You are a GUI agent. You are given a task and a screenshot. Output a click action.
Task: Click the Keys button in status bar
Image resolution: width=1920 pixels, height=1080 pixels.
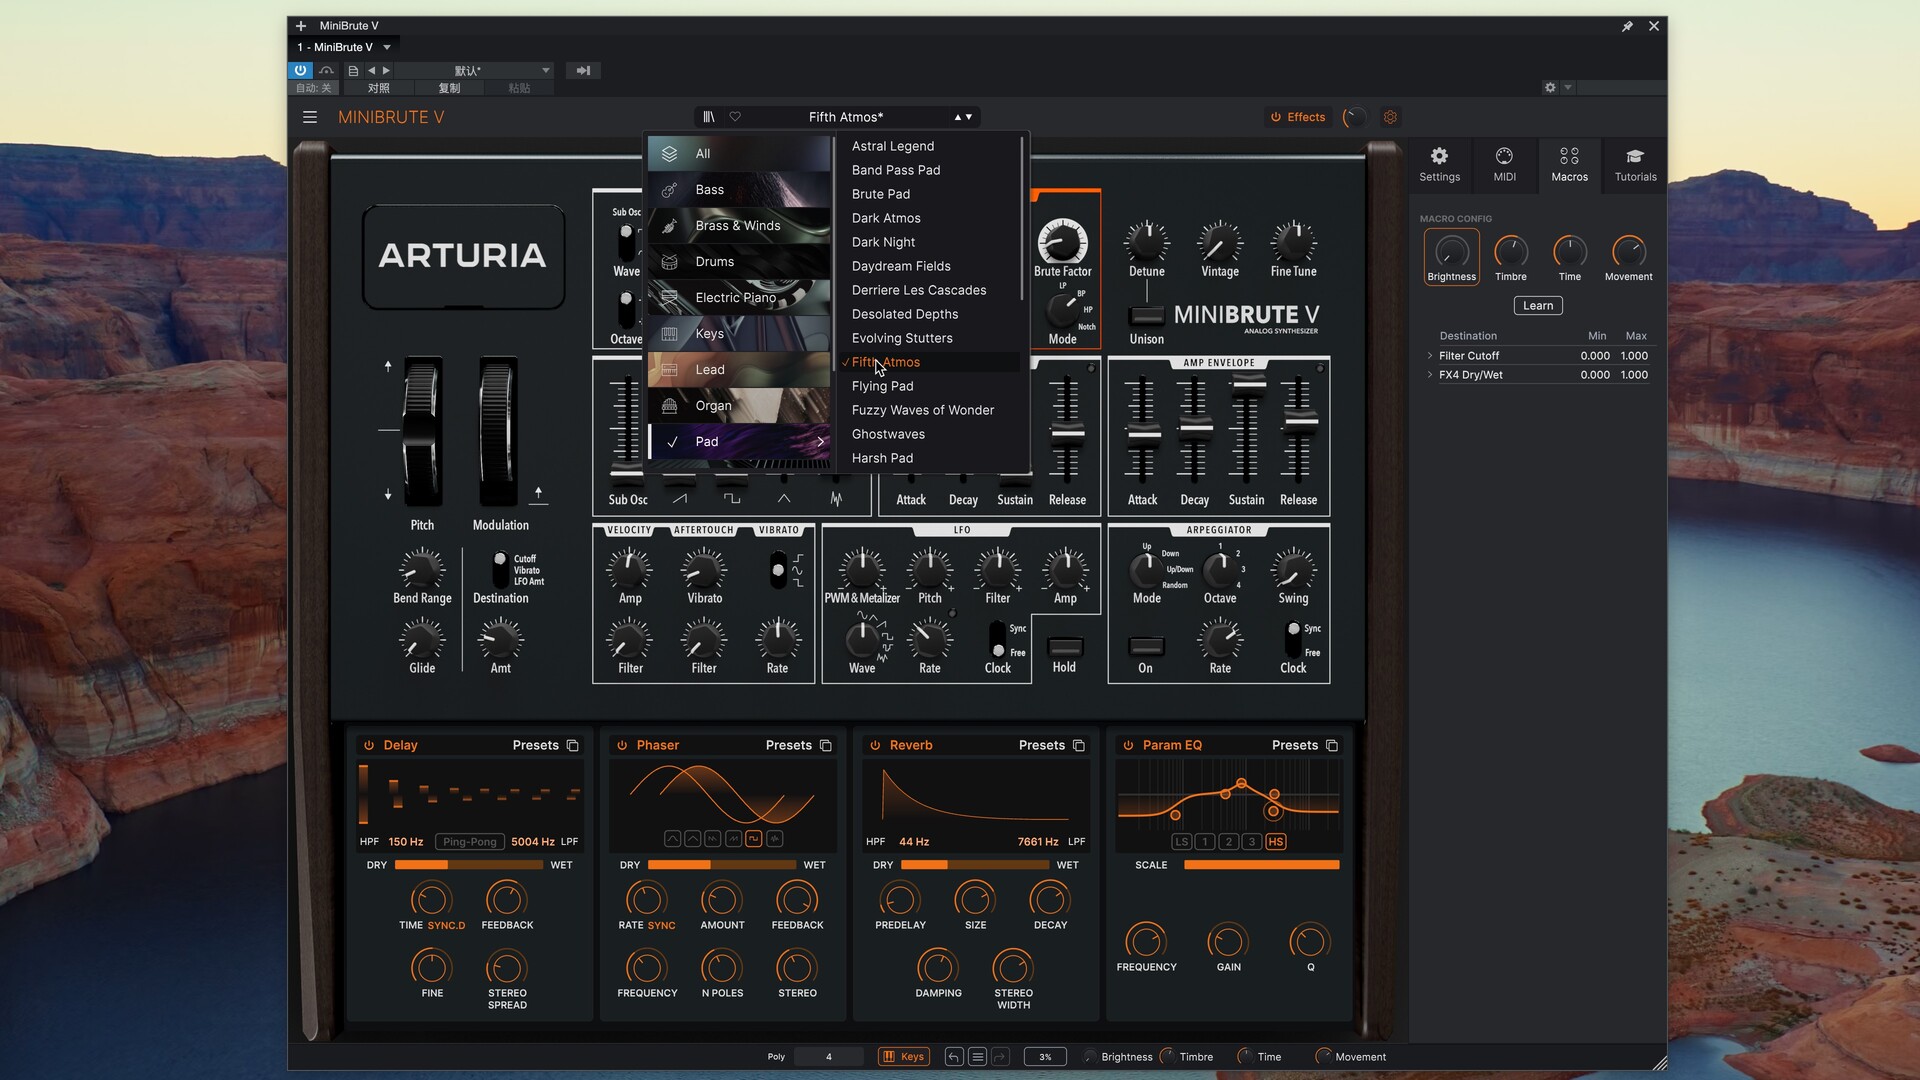click(904, 1056)
